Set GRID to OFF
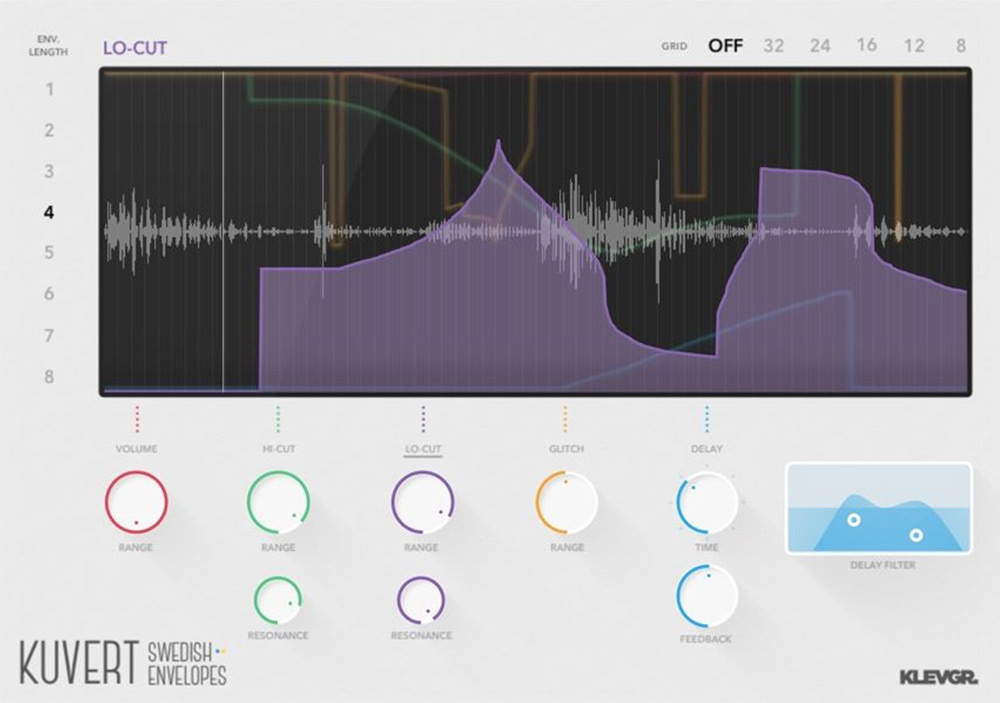 point(727,44)
